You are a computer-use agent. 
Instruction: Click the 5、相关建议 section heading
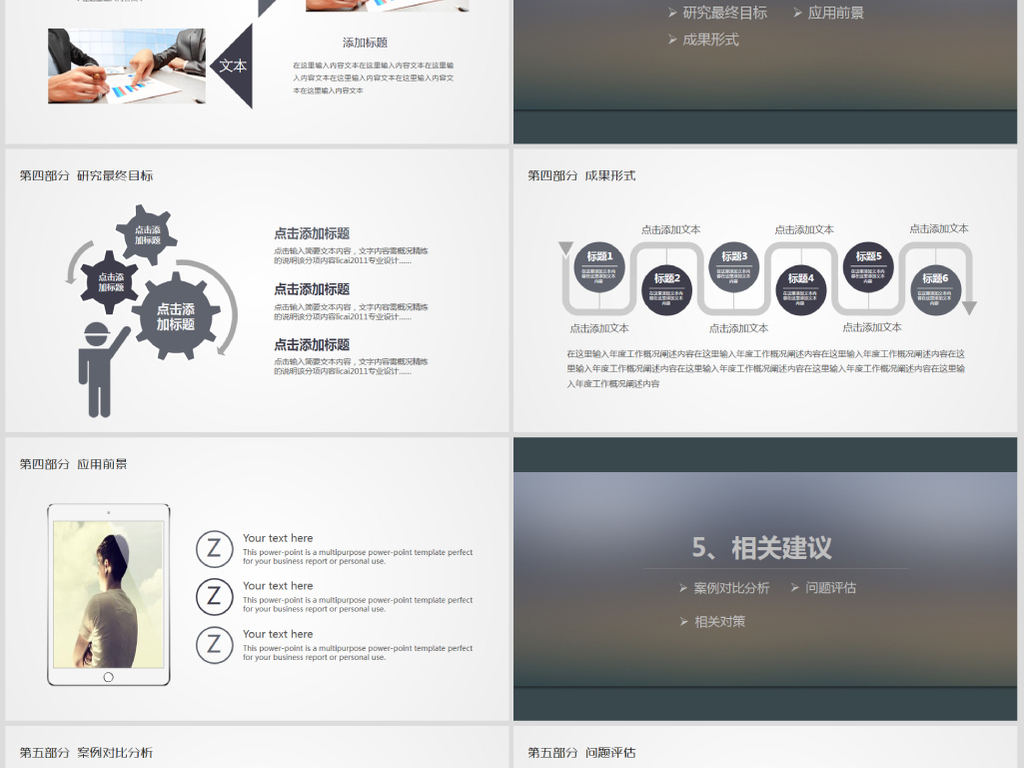[762, 548]
